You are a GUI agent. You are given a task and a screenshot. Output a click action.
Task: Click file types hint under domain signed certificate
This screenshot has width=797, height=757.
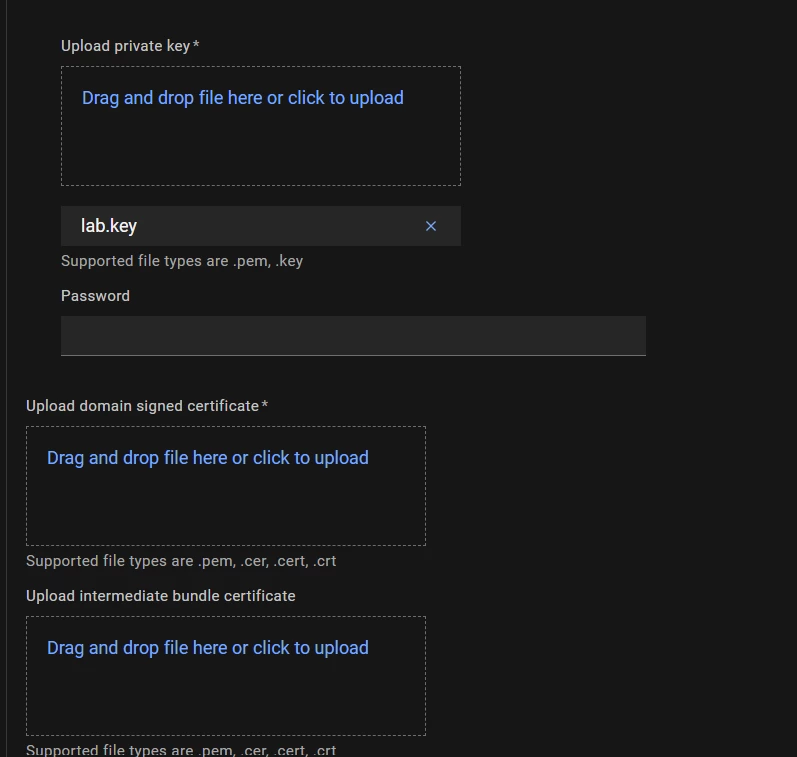tap(181, 561)
